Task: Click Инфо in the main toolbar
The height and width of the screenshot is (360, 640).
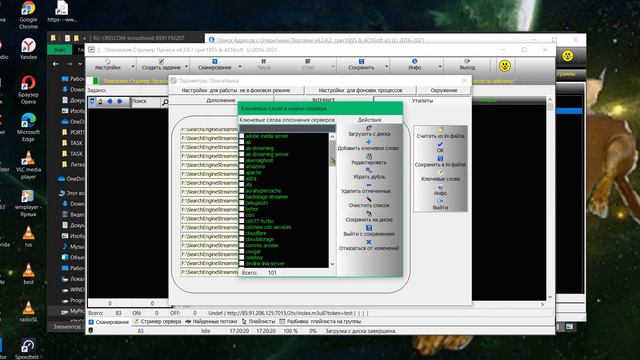Action: coord(415,64)
